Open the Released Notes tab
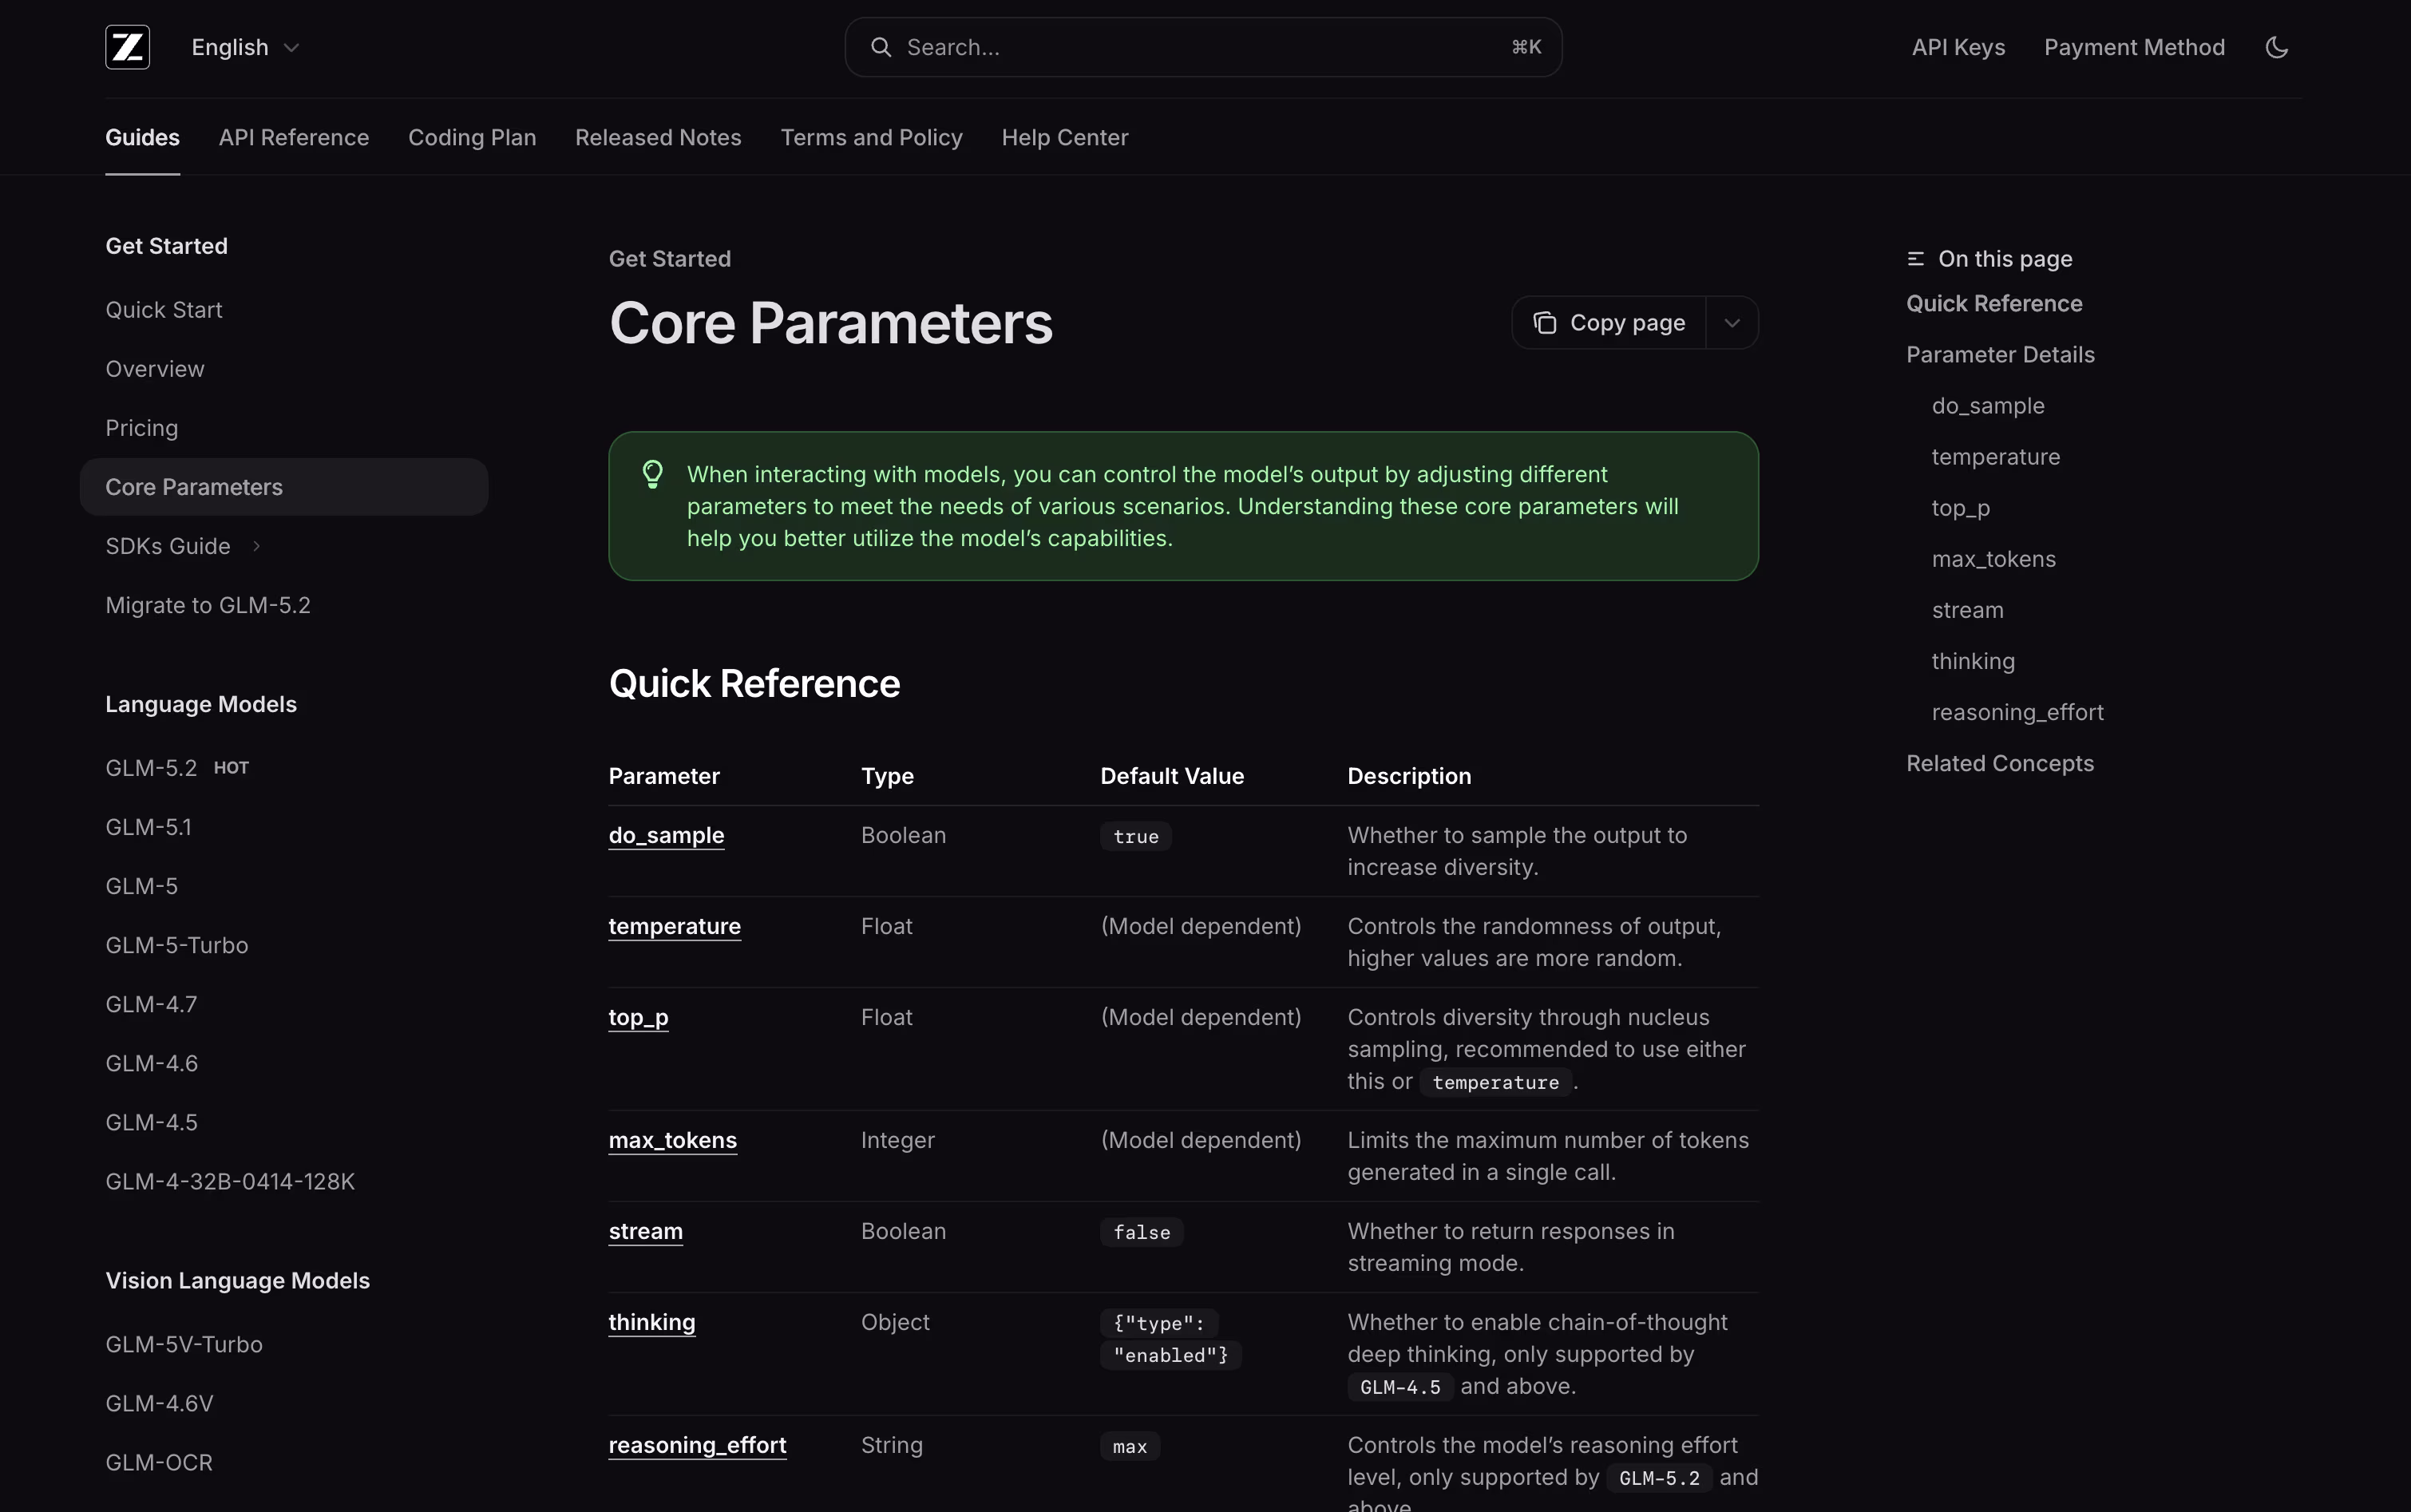Image resolution: width=2411 pixels, height=1512 pixels. (658, 137)
